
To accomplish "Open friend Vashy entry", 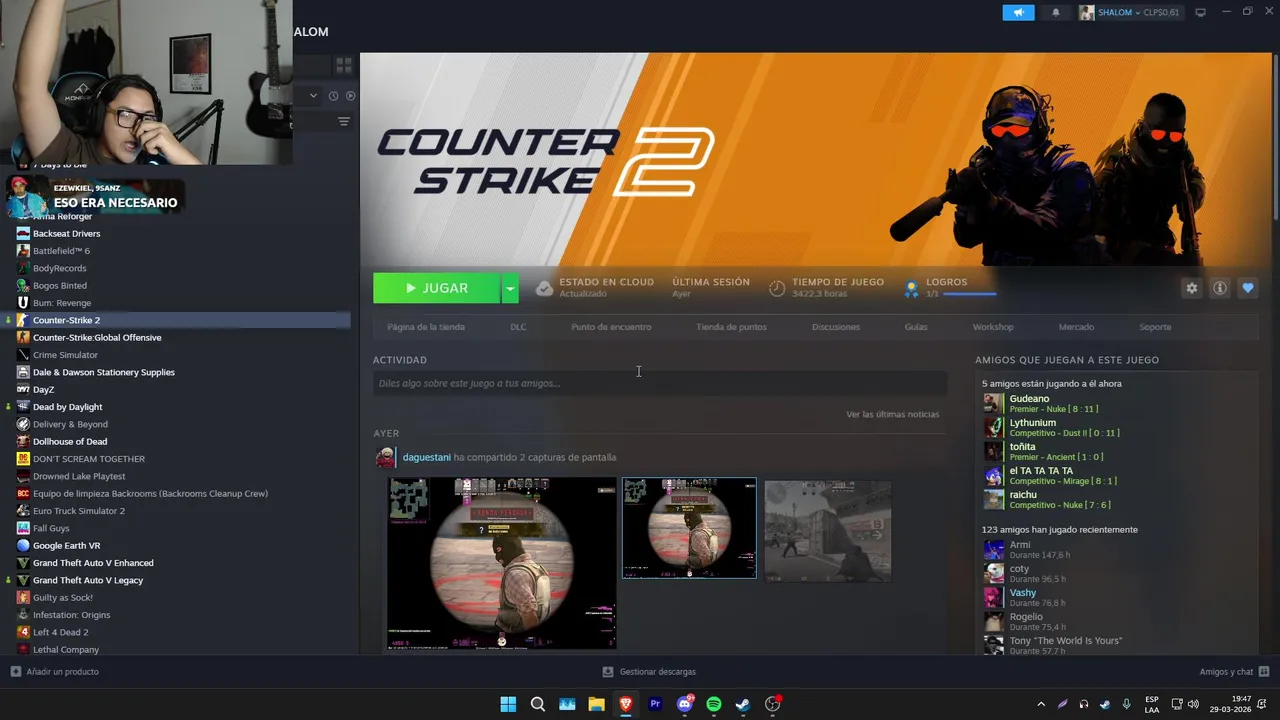I will [1027, 597].
